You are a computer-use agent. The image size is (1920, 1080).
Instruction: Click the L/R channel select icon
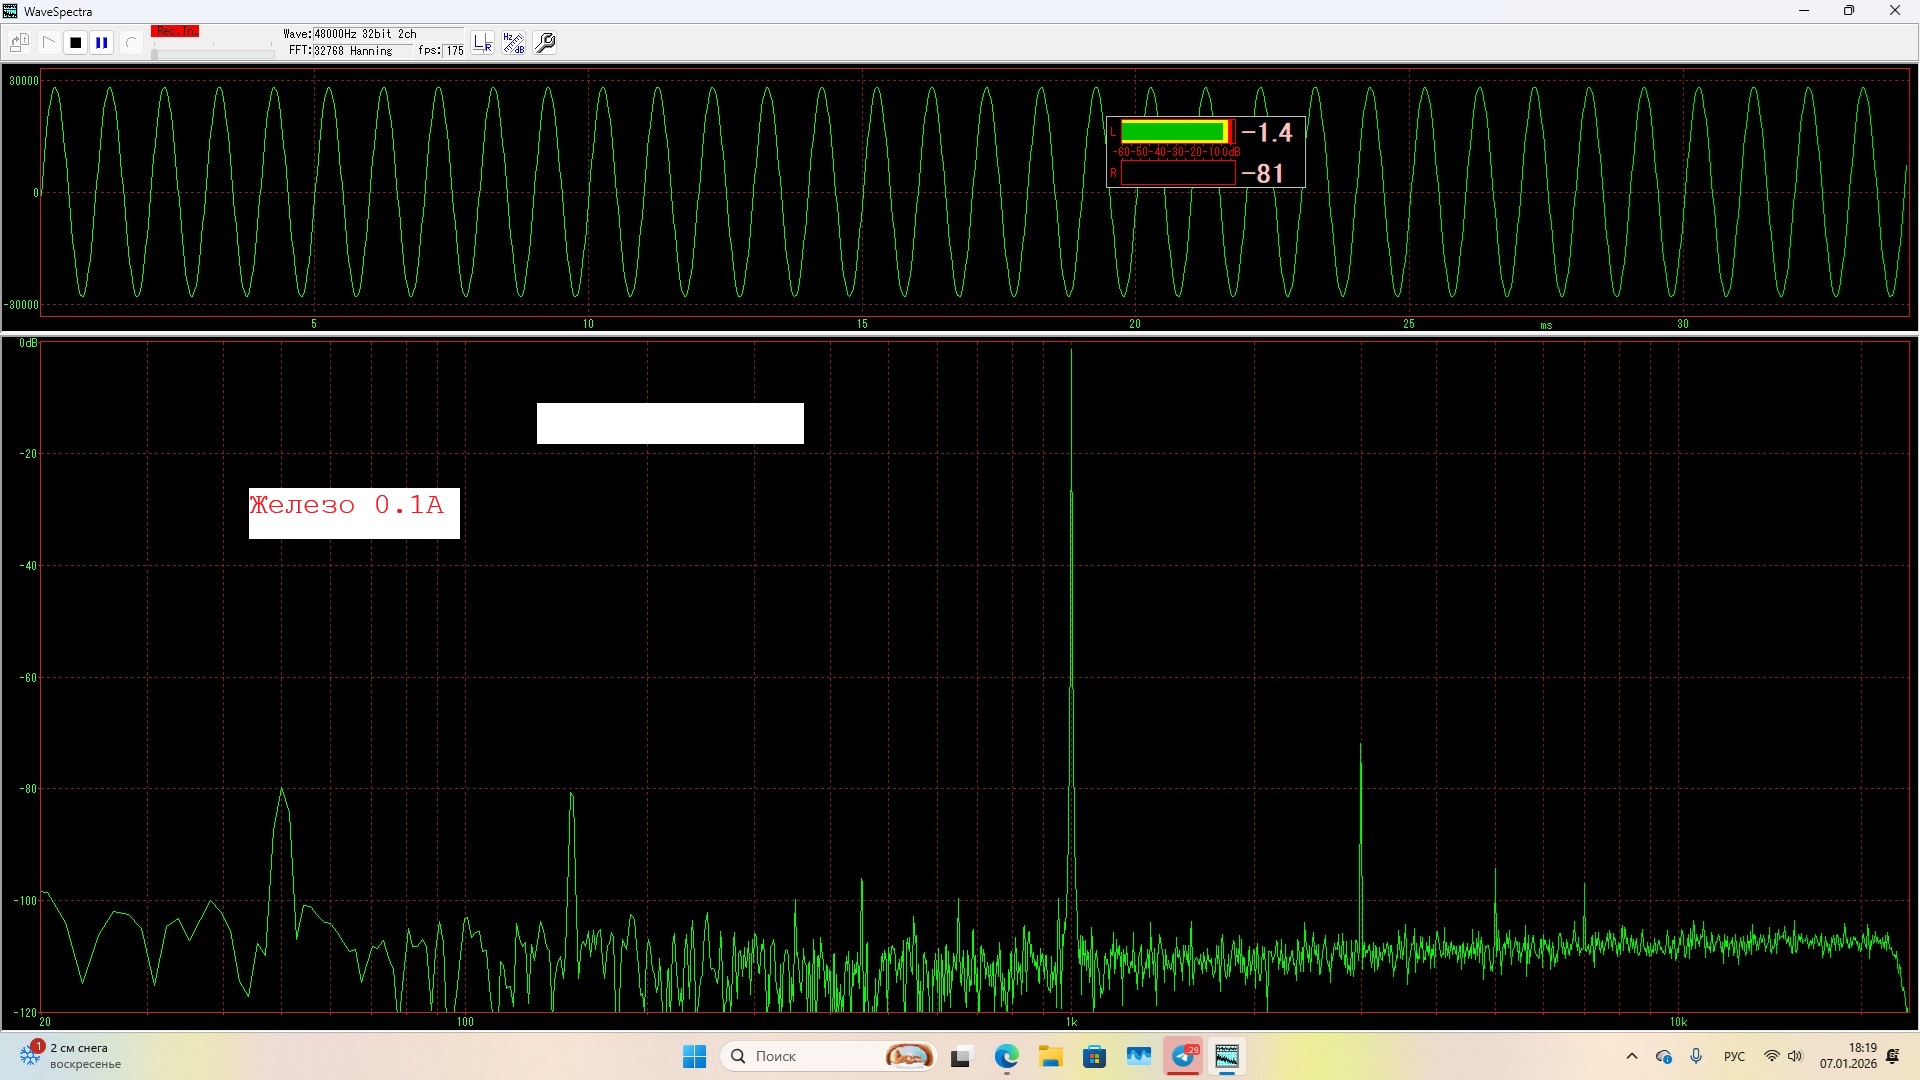point(483,43)
